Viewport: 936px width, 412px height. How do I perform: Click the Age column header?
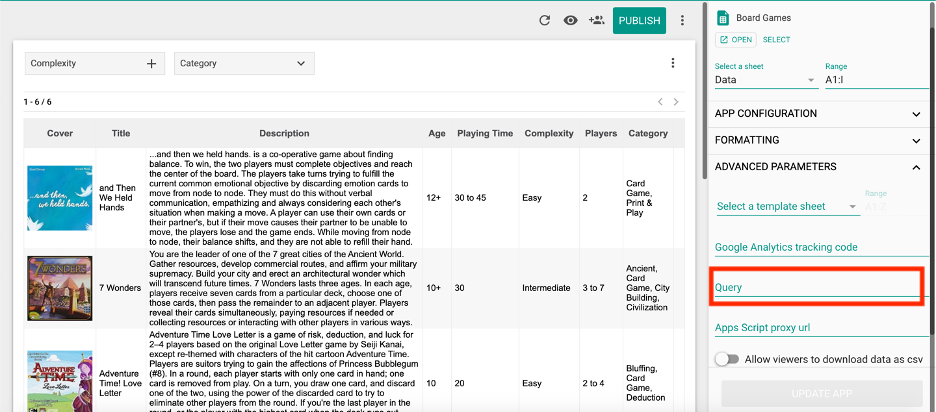point(437,133)
